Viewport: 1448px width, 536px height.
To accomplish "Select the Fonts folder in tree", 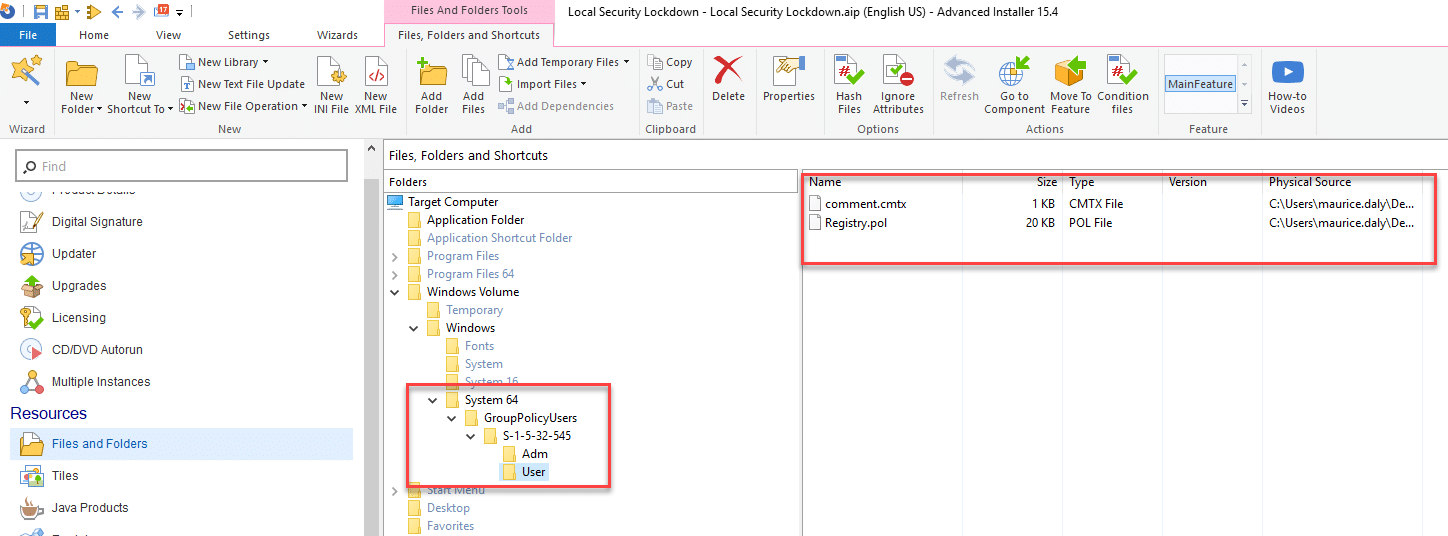I will (479, 346).
